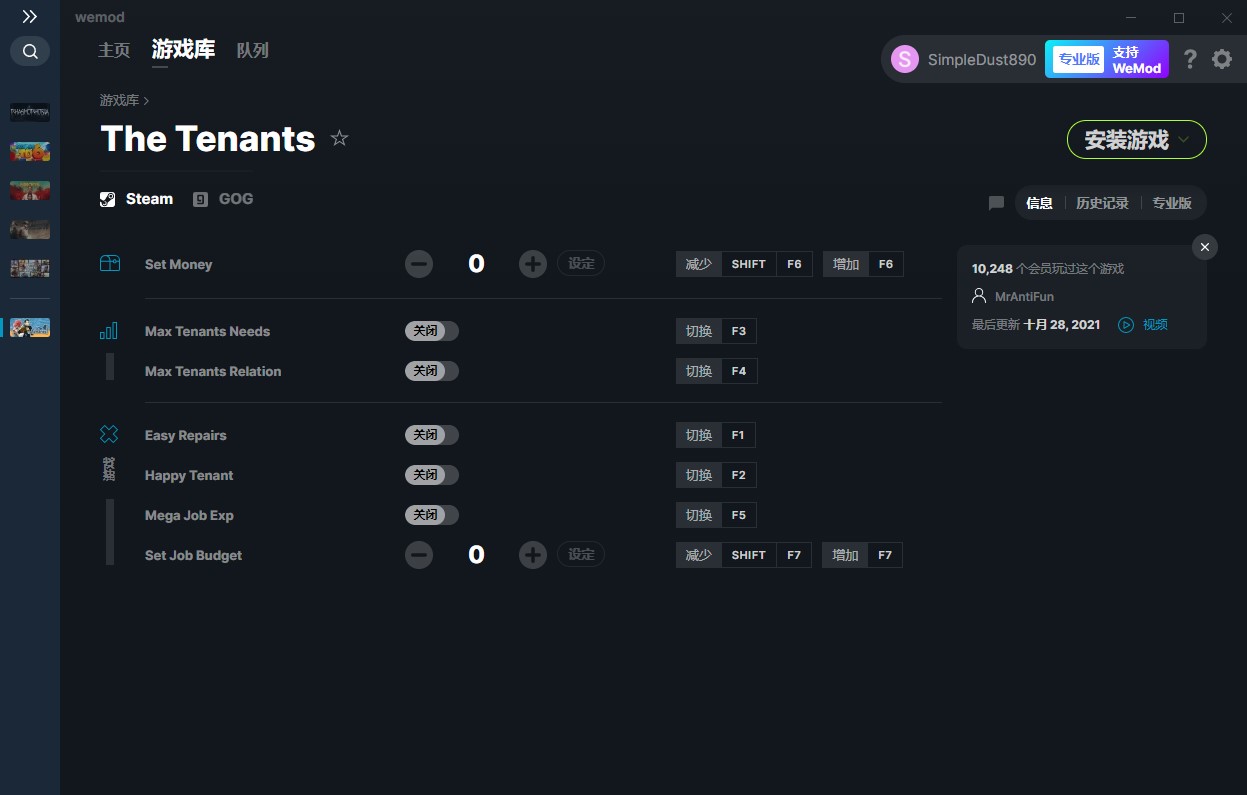Click the F5 hotkey for Mega Job Exp
The height and width of the screenshot is (795, 1247).
738,515
